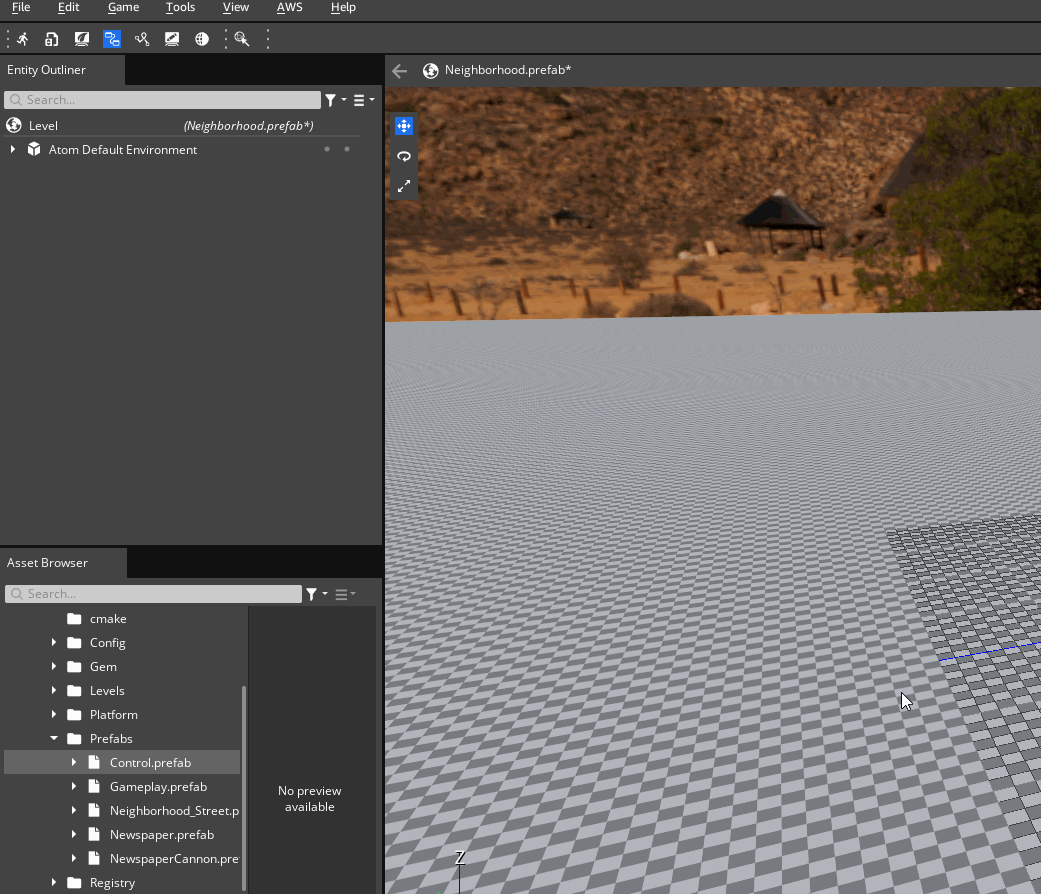
Task: Open the AWS menu
Action: [289, 7]
